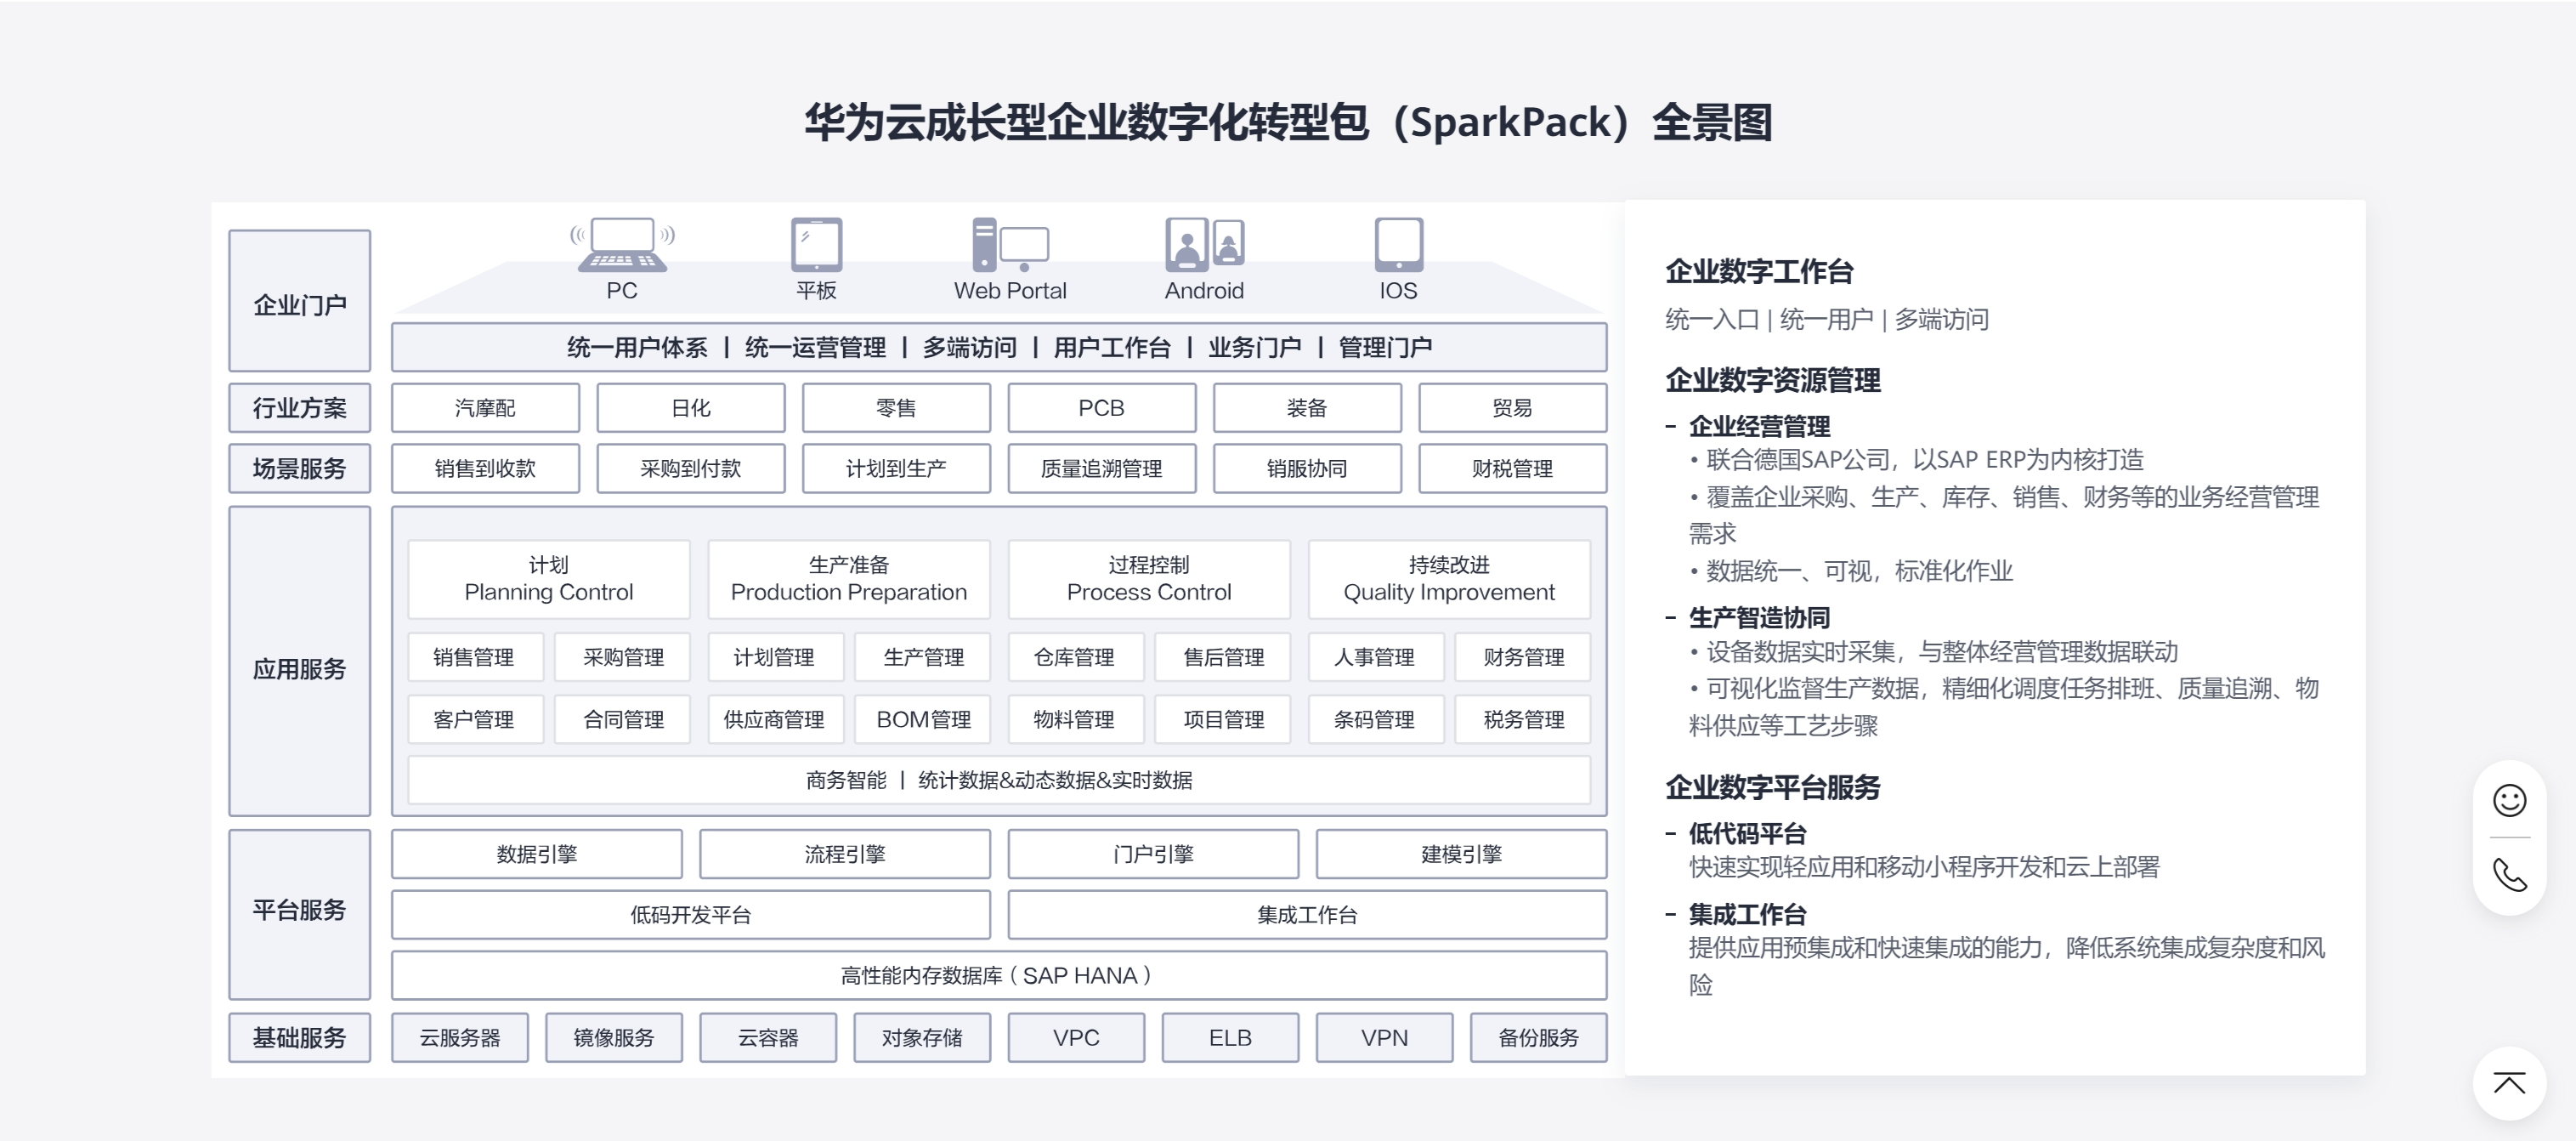Select the 基础服务 category box
The image size is (2576, 1141).
pyautogui.click(x=299, y=1037)
